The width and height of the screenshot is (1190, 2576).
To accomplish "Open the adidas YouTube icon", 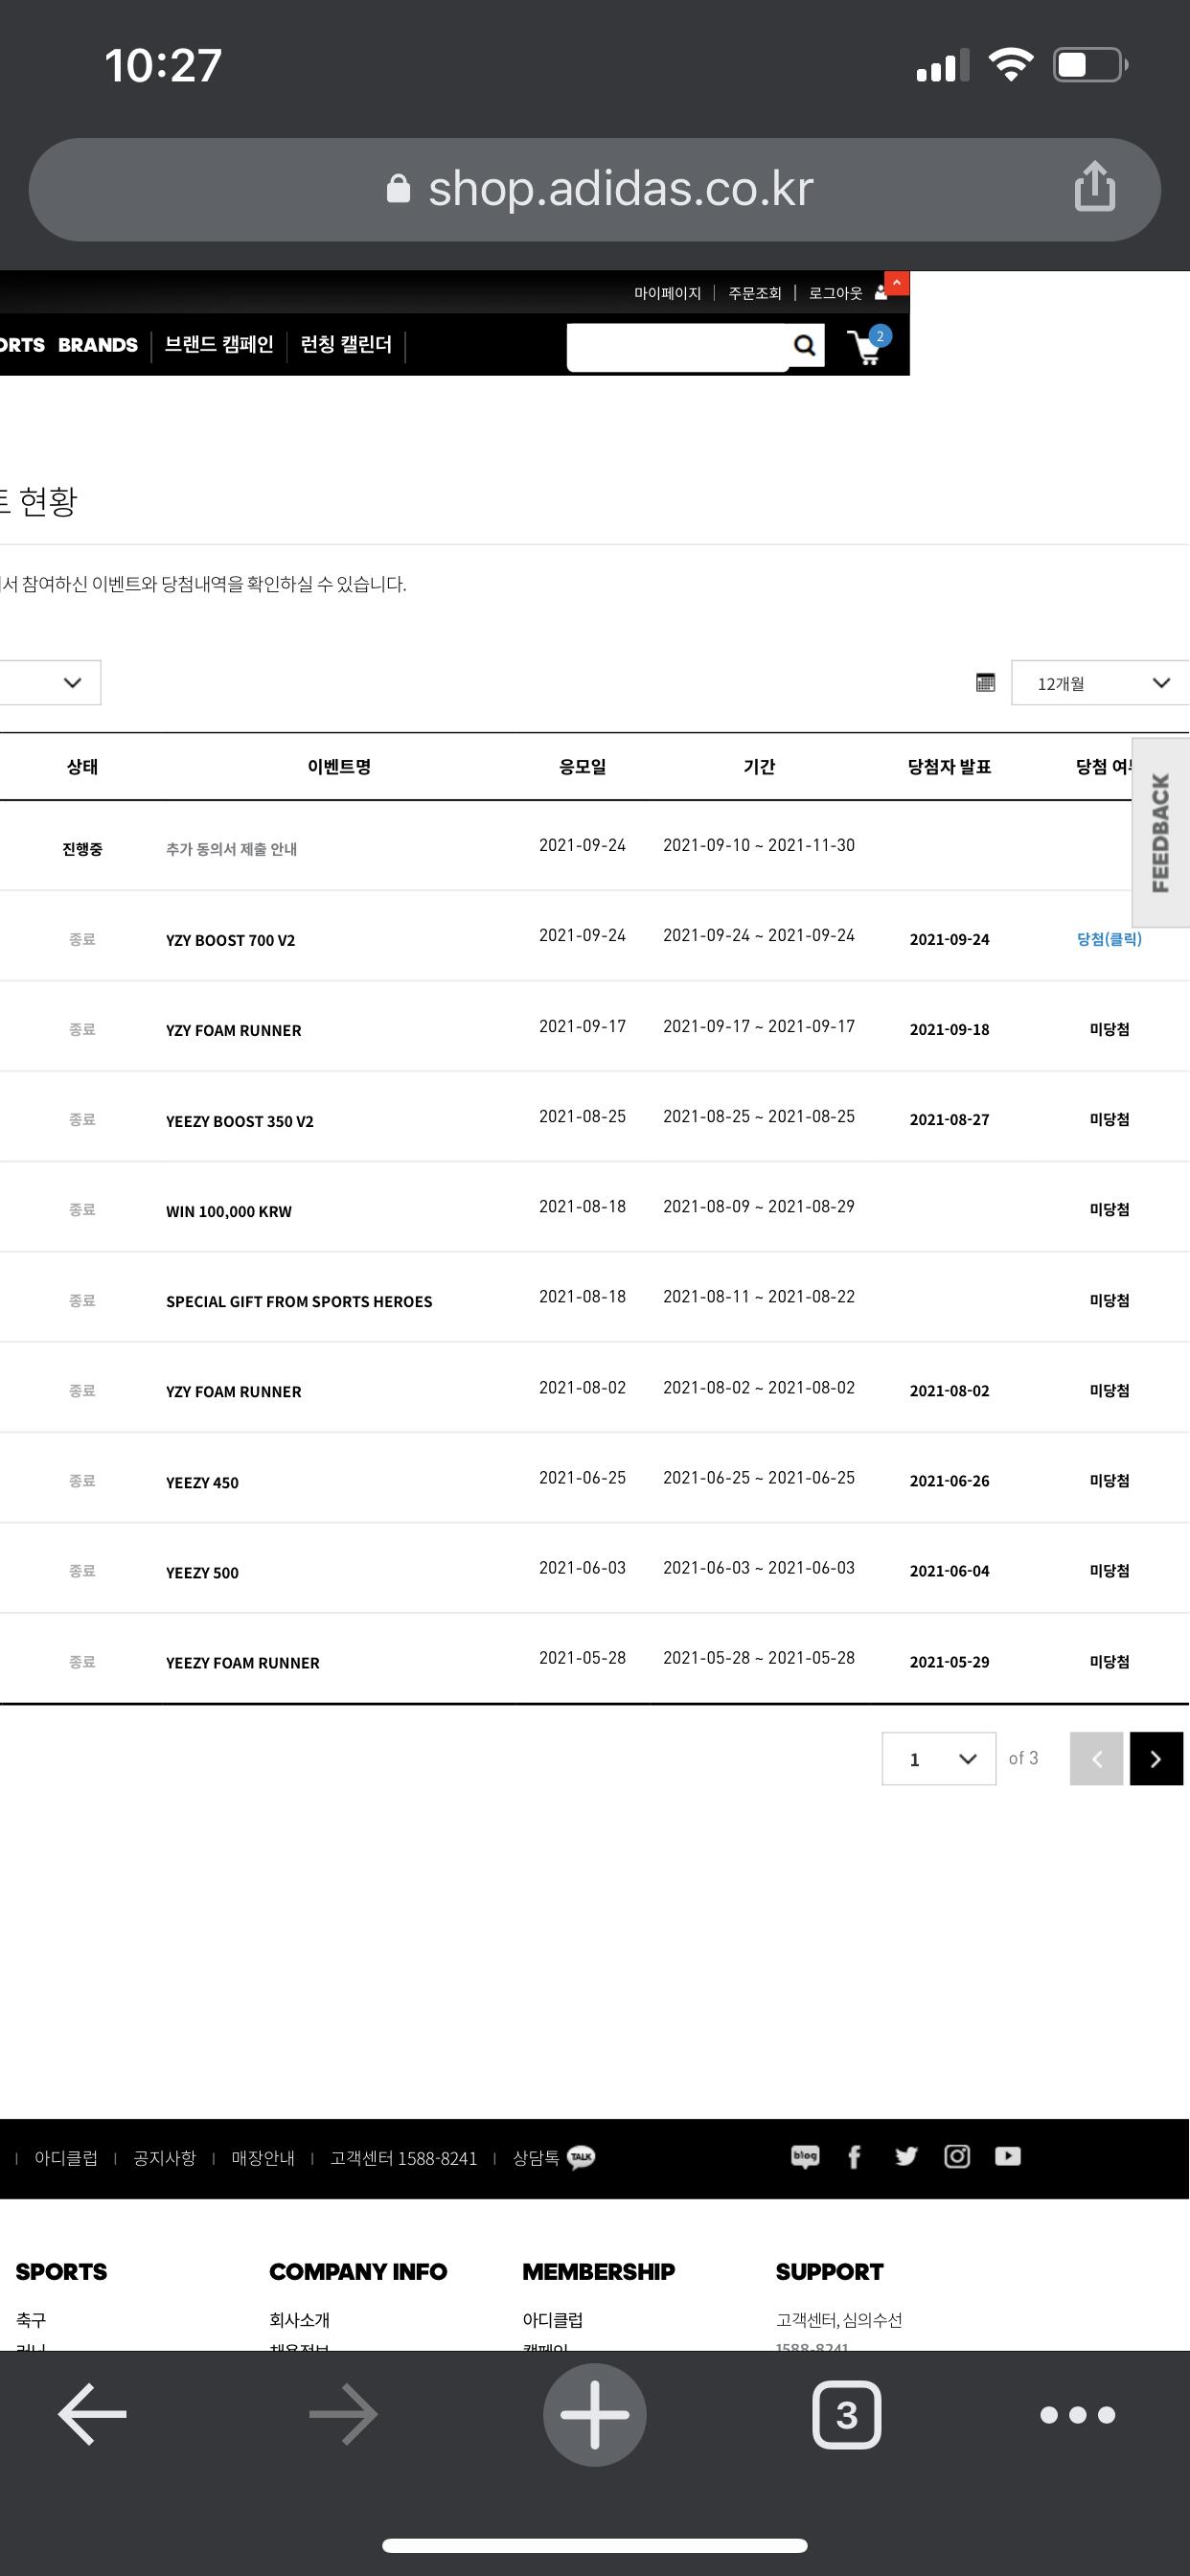I will 1008,2157.
